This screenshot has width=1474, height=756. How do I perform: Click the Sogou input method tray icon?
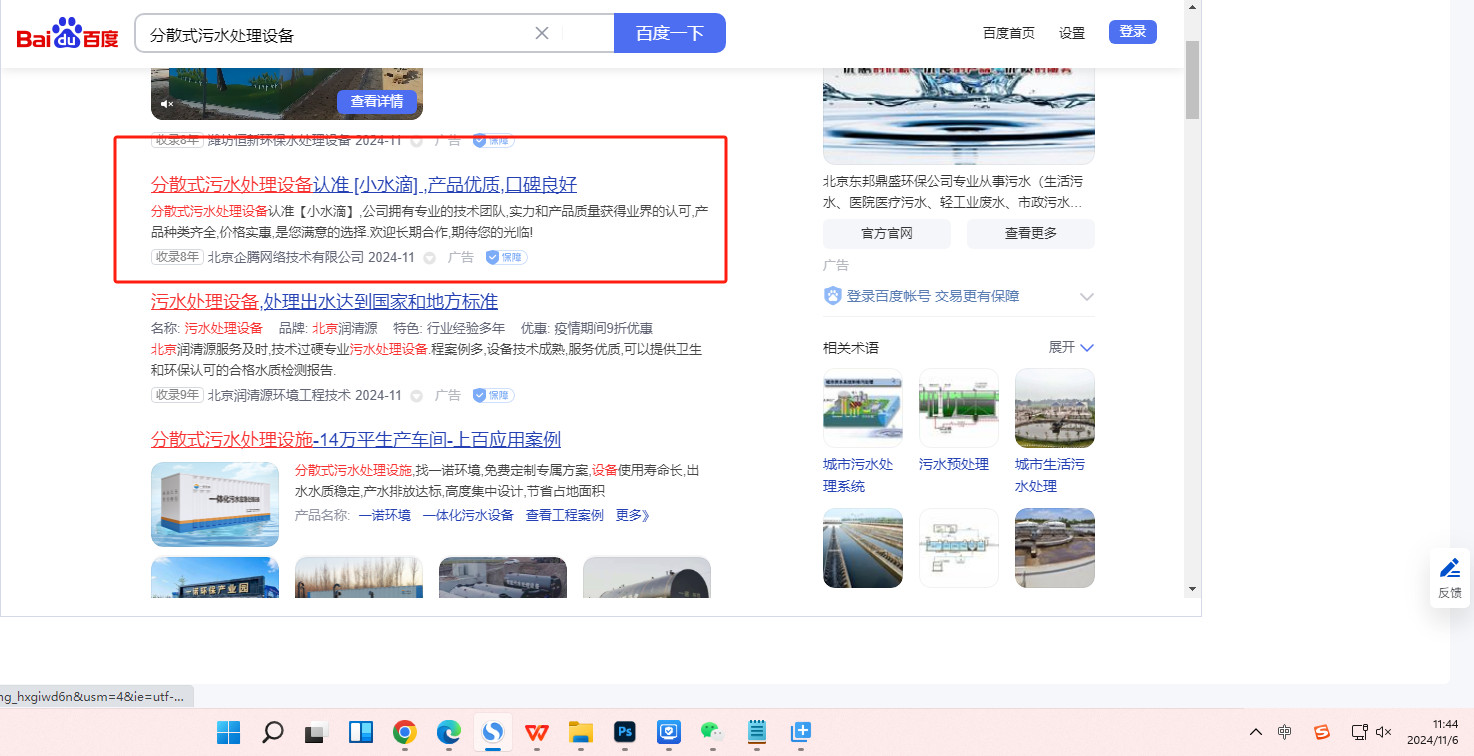click(x=1322, y=732)
